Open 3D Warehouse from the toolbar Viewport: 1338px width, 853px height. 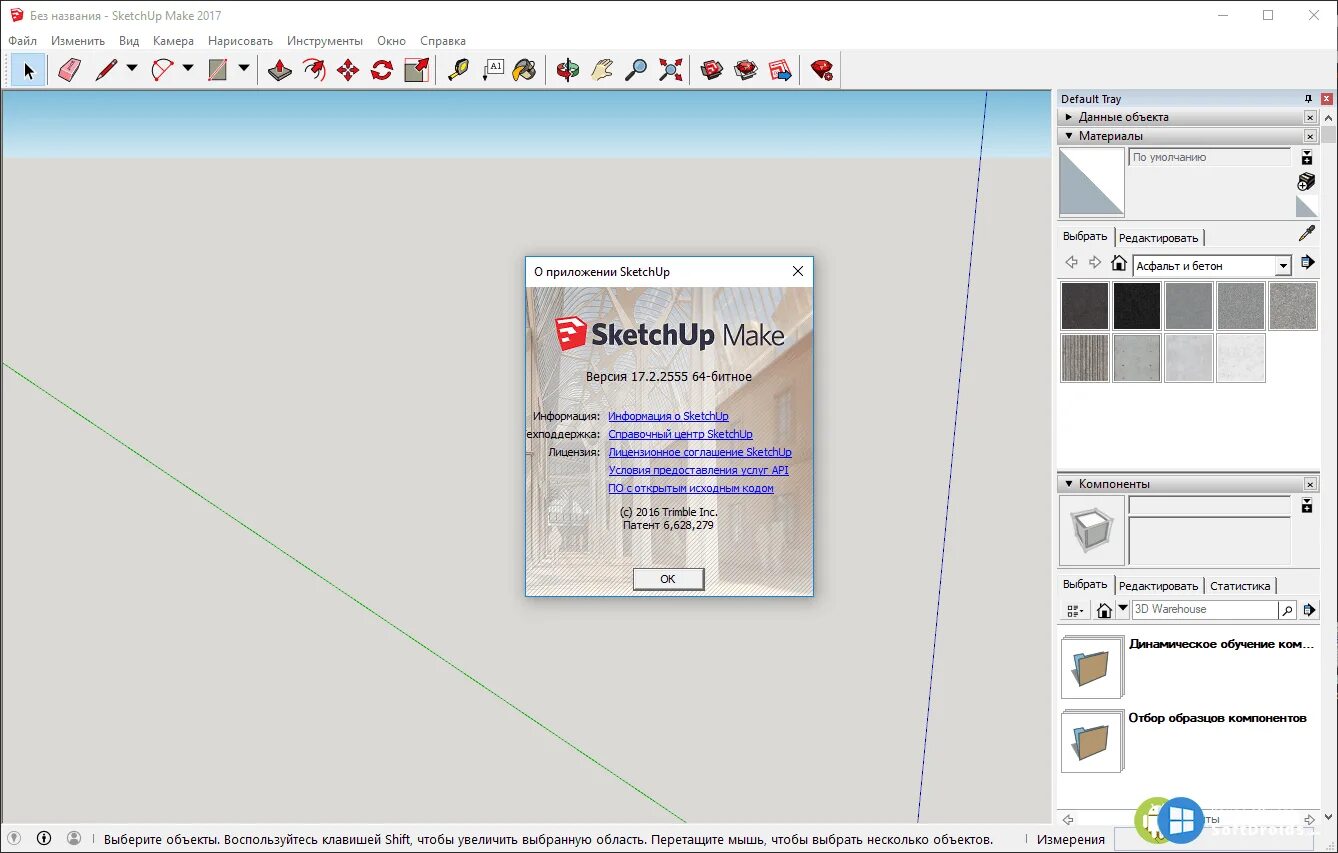(712, 70)
